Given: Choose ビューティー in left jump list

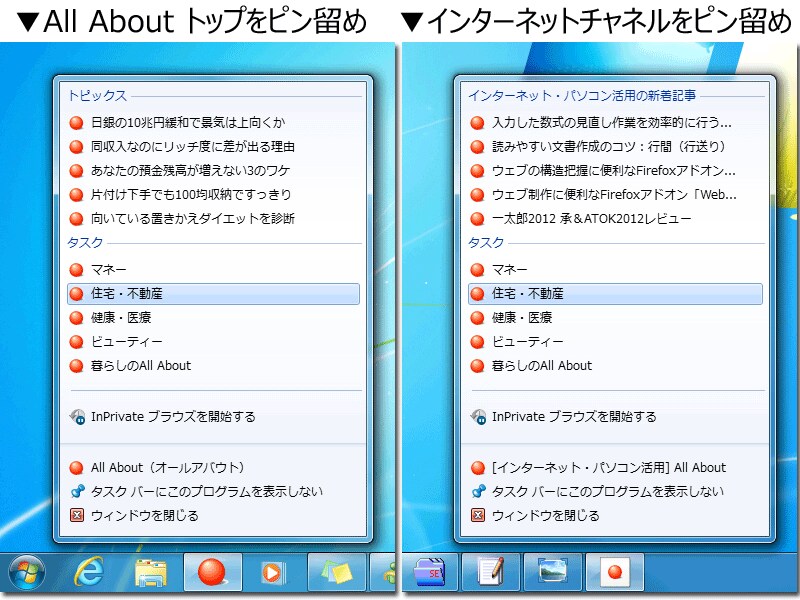Looking at the screenshot, I should (x=213, y=341).
